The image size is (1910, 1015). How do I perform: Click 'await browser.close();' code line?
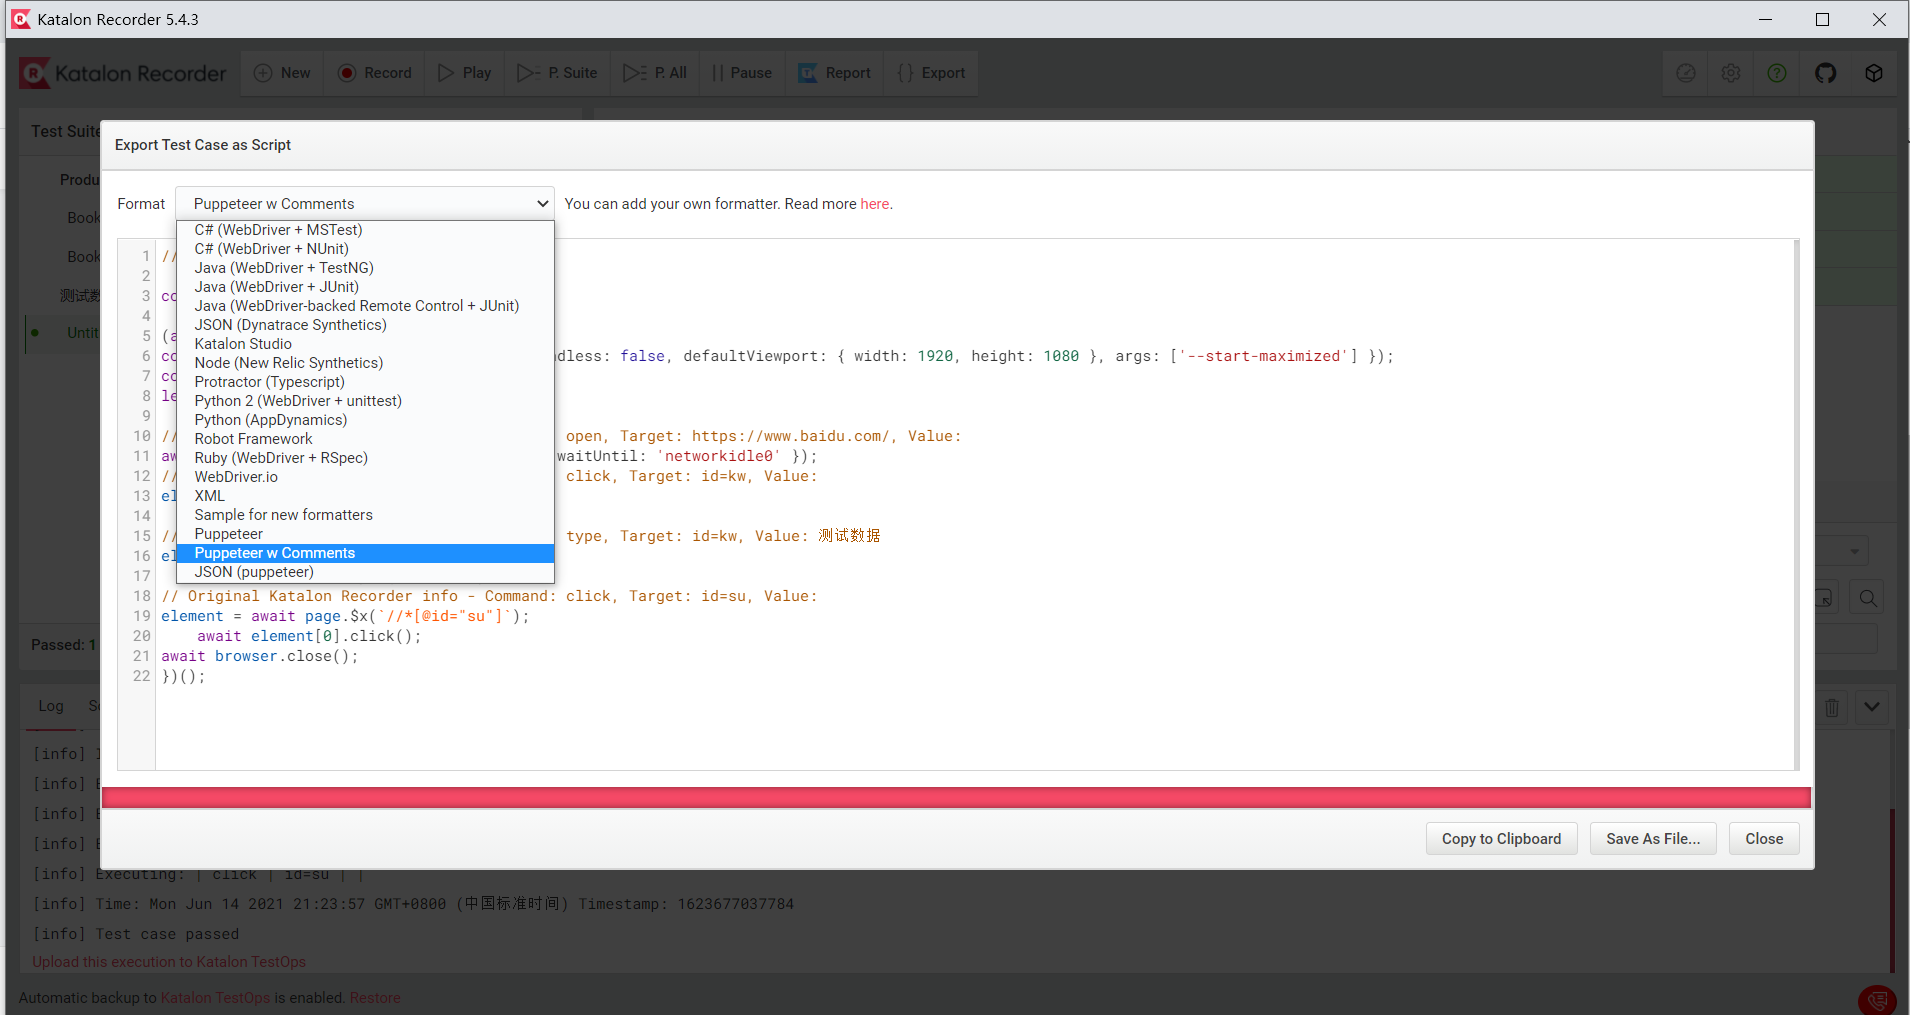pyautogui.click(x=259, y=656)
